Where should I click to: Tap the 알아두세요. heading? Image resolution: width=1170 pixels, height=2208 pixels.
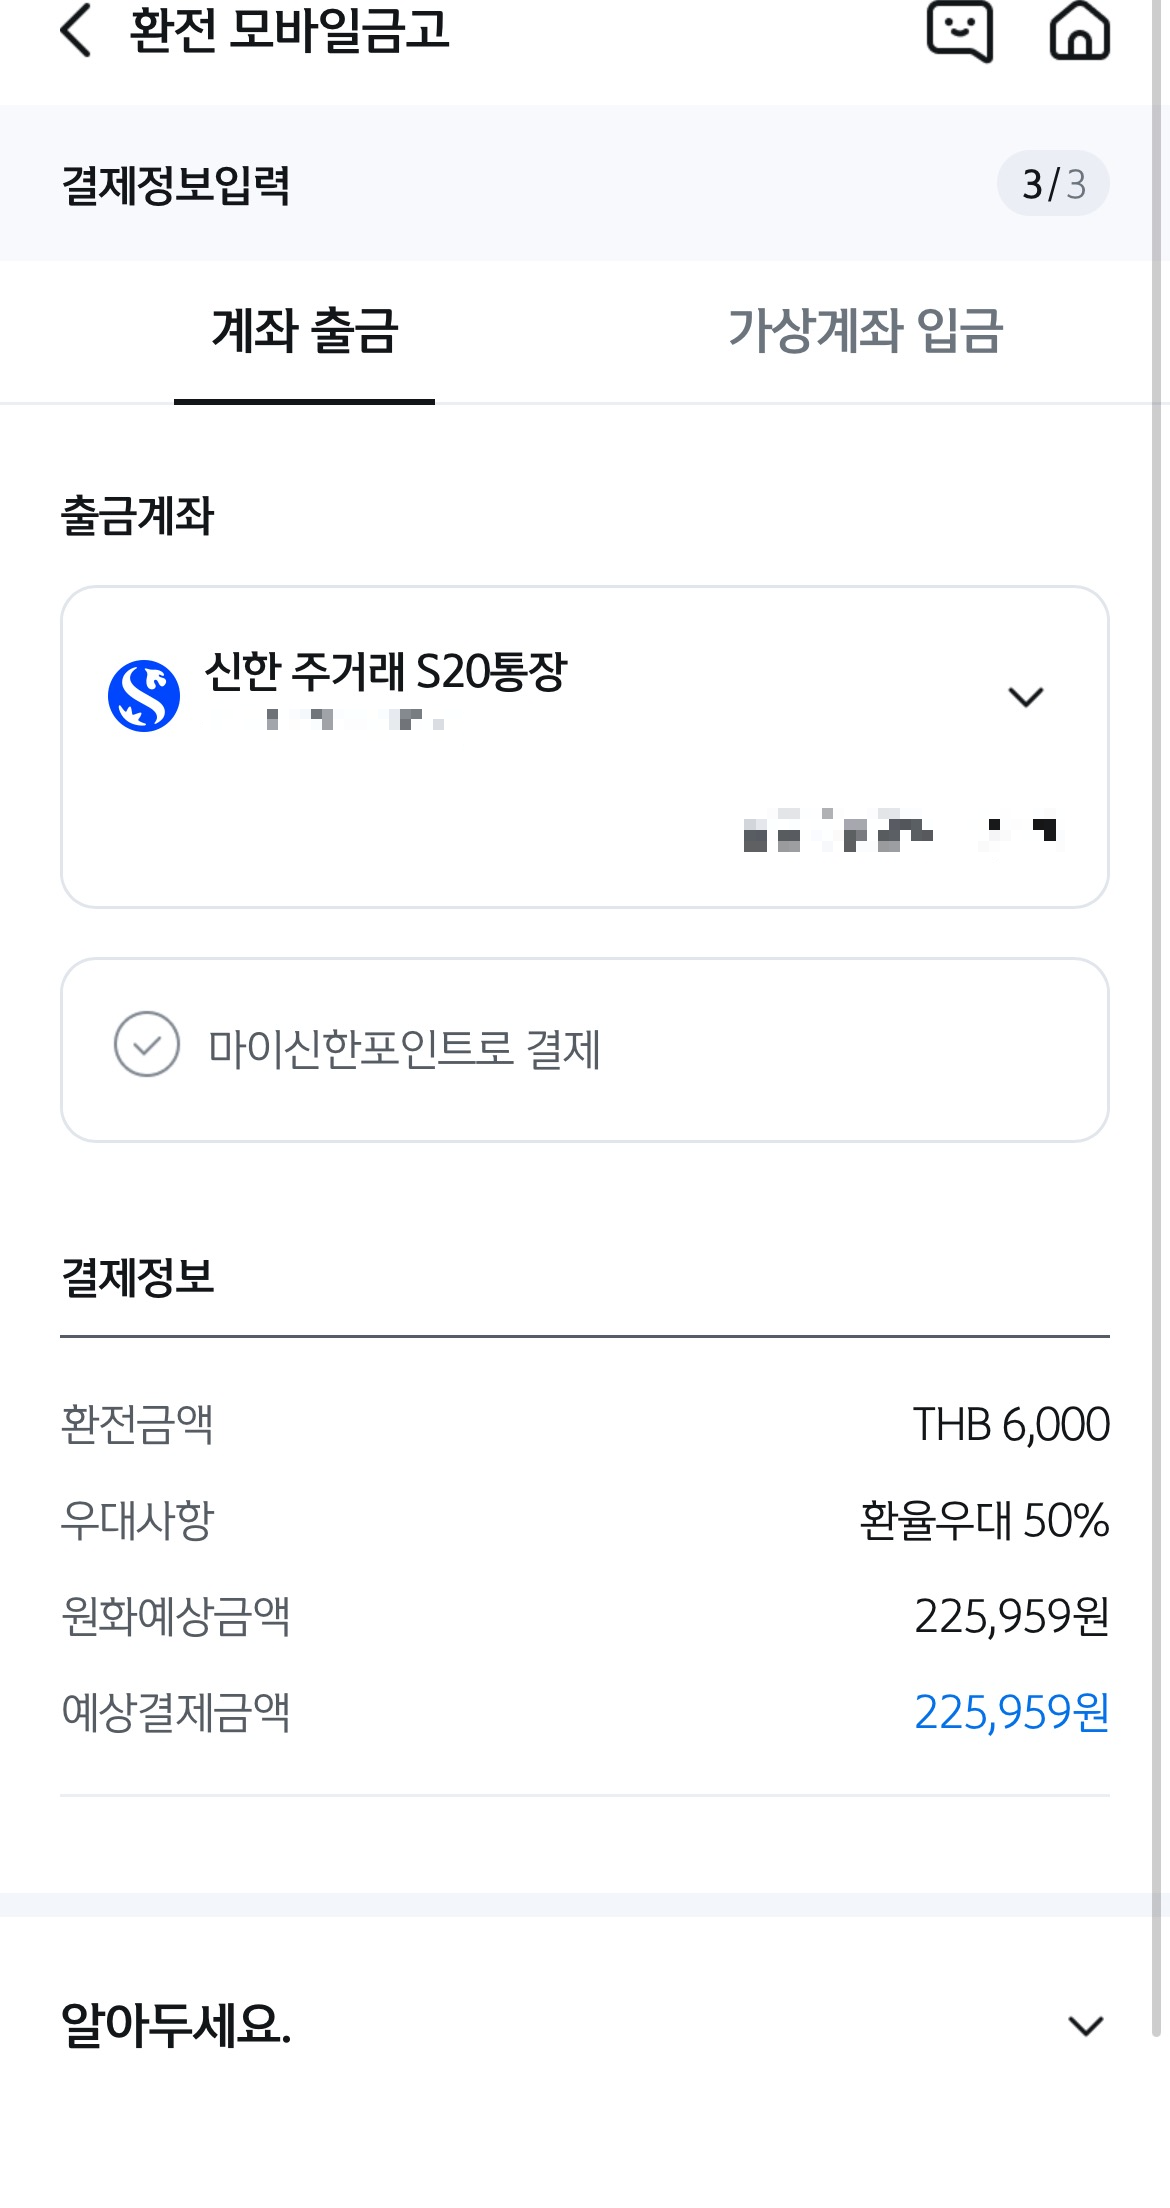click(176, 2025)
